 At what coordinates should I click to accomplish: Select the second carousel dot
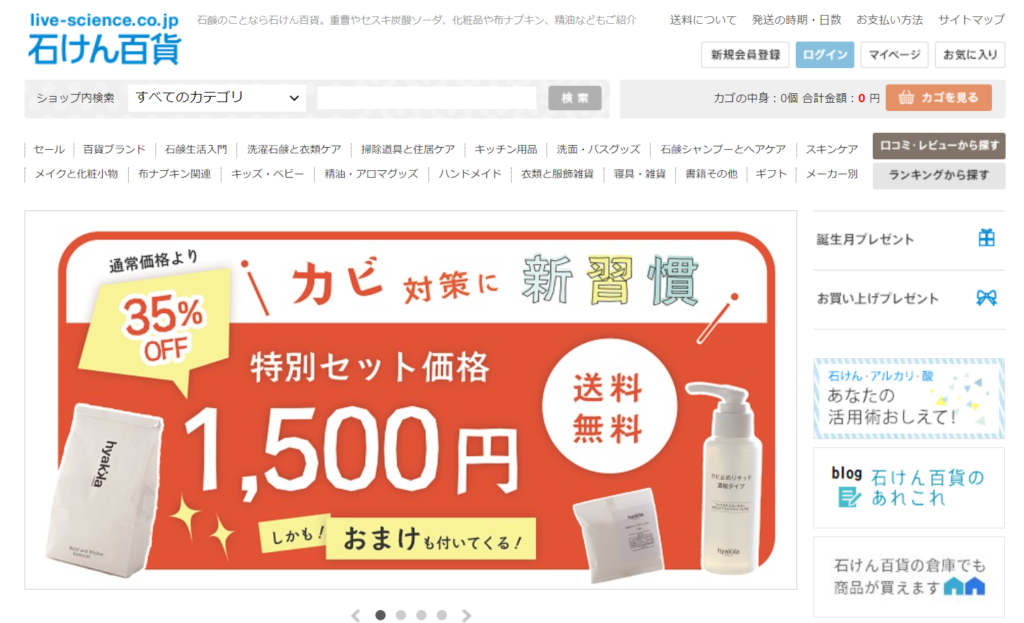401,615
